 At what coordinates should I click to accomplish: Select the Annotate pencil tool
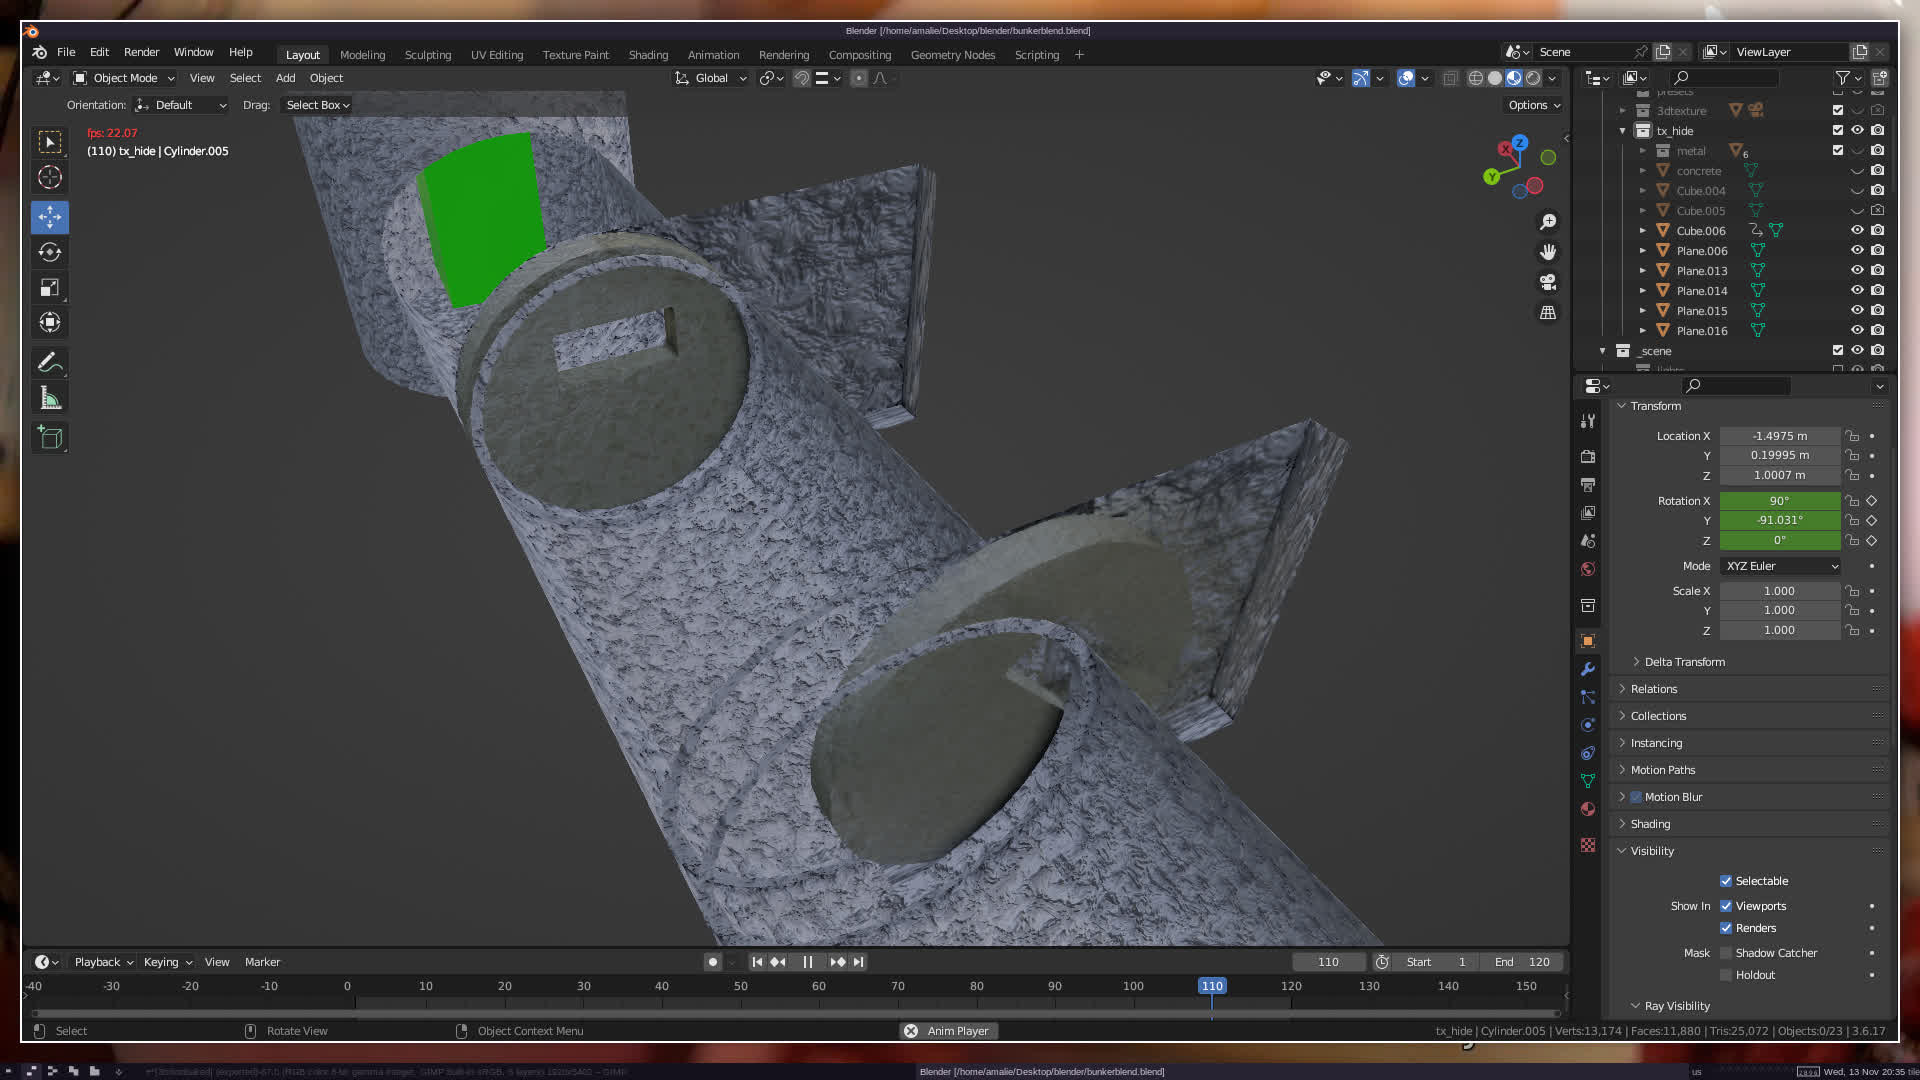(50, 363)
